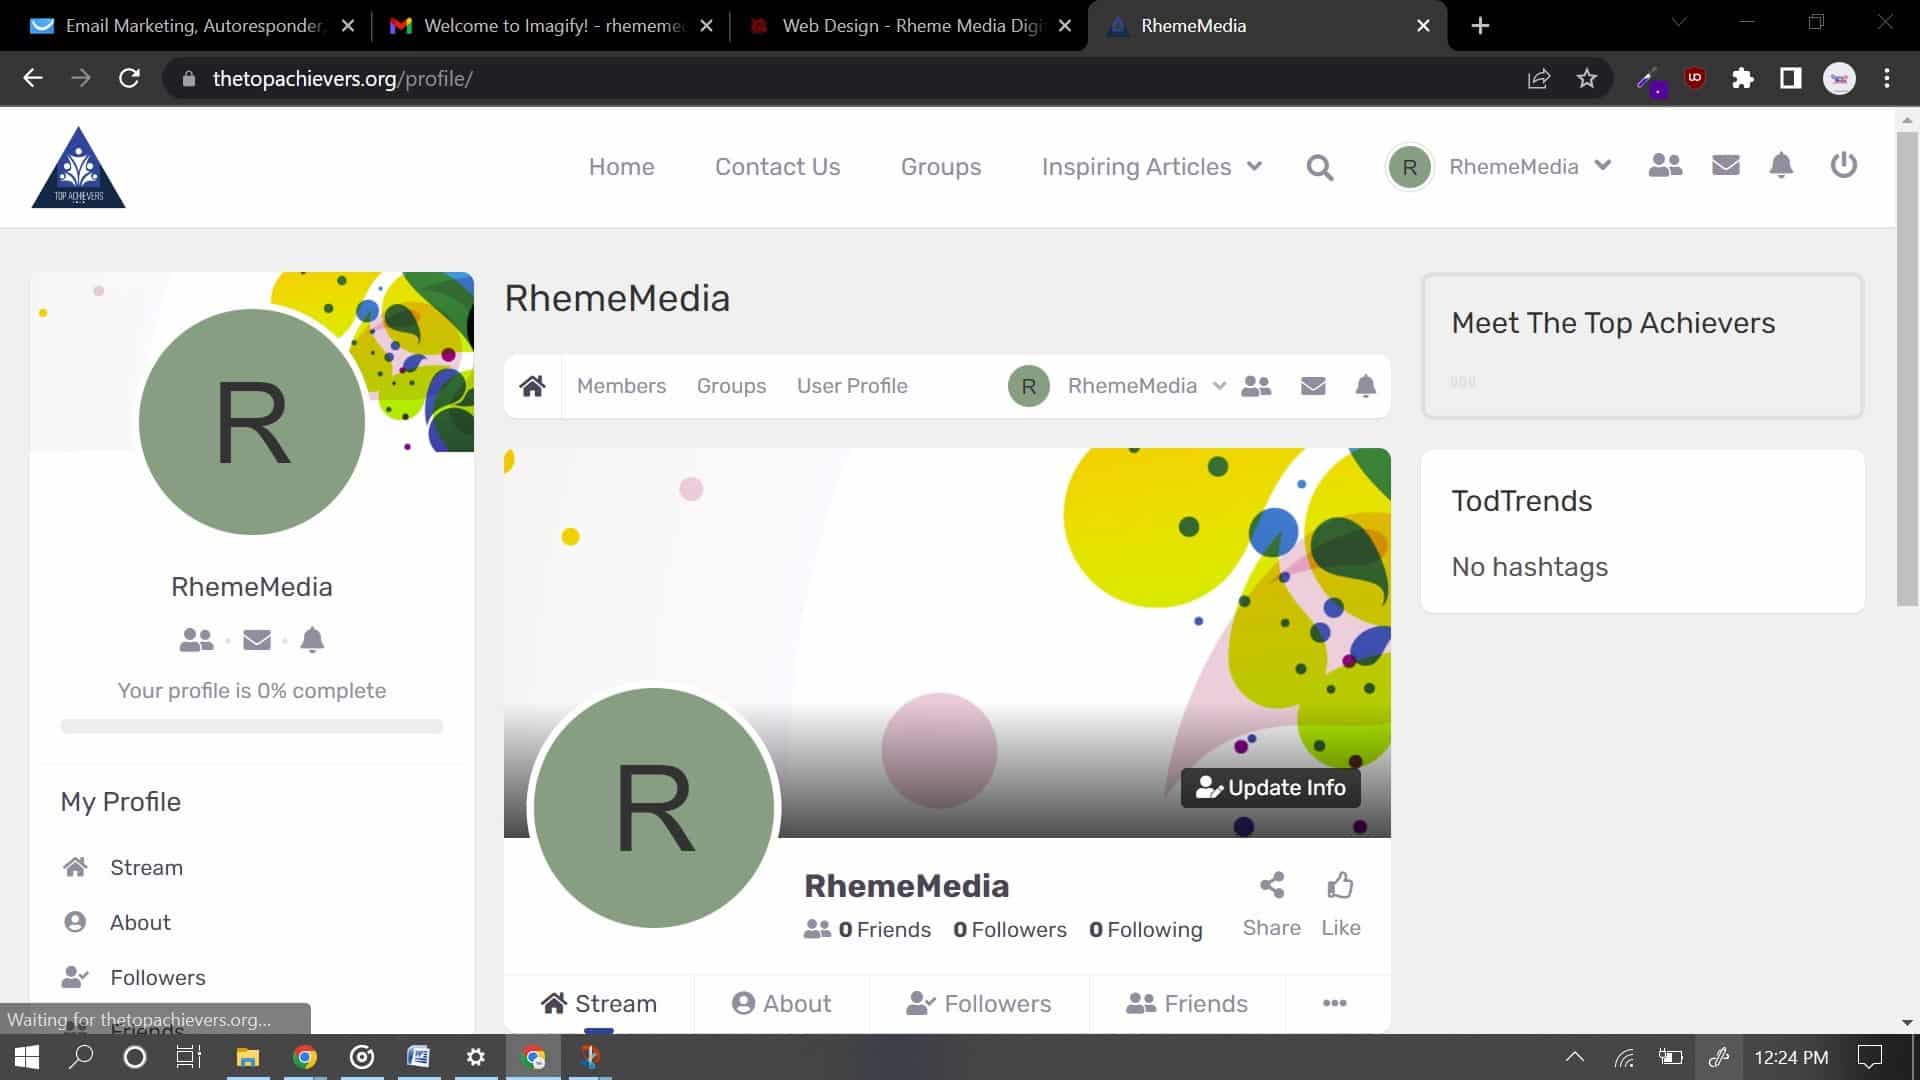Open Groups in site menu
The width and height of the screenshot is (1920, 1080).
pyautogui.click(x=941, y=167)
